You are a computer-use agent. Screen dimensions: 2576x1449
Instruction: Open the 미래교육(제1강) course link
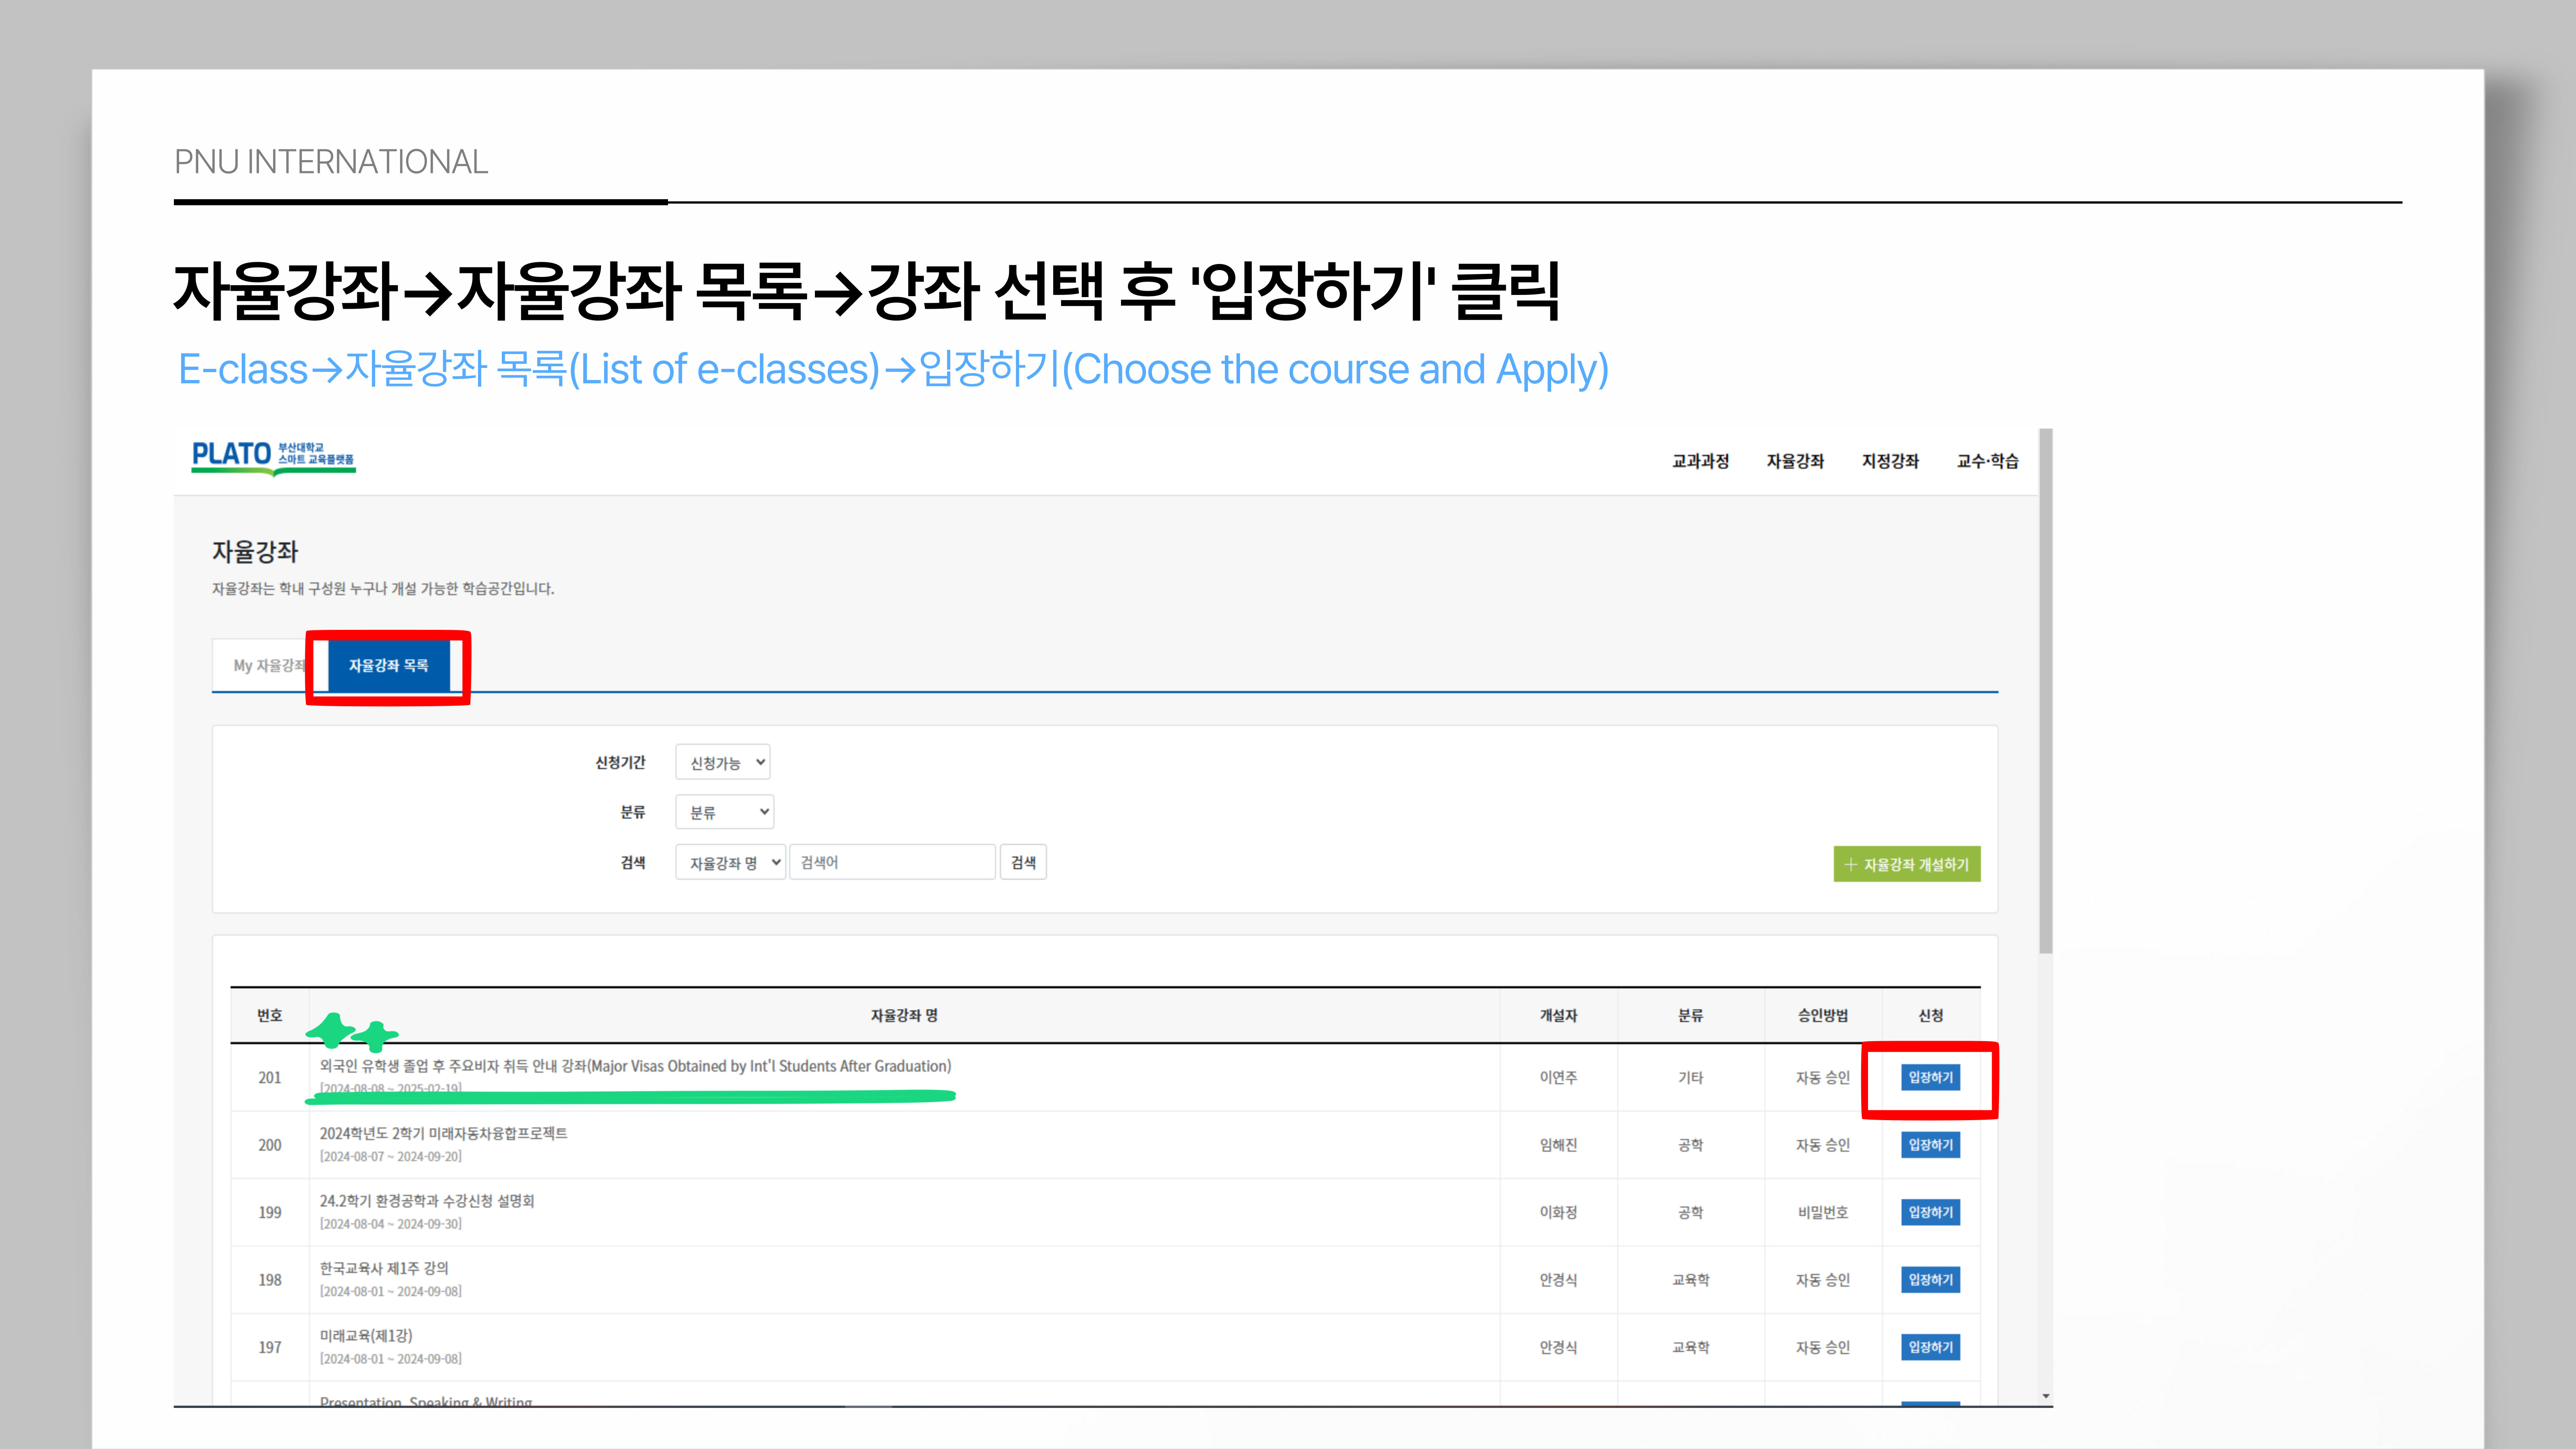click(x=366, y=1336)
